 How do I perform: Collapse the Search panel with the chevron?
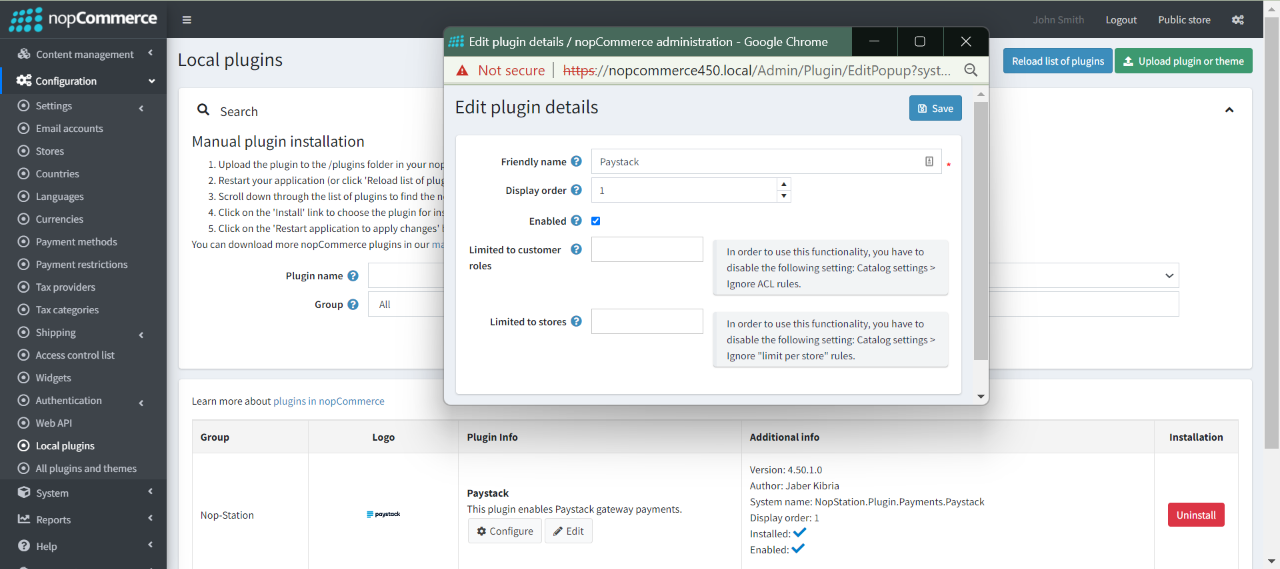pos(1230,110)
